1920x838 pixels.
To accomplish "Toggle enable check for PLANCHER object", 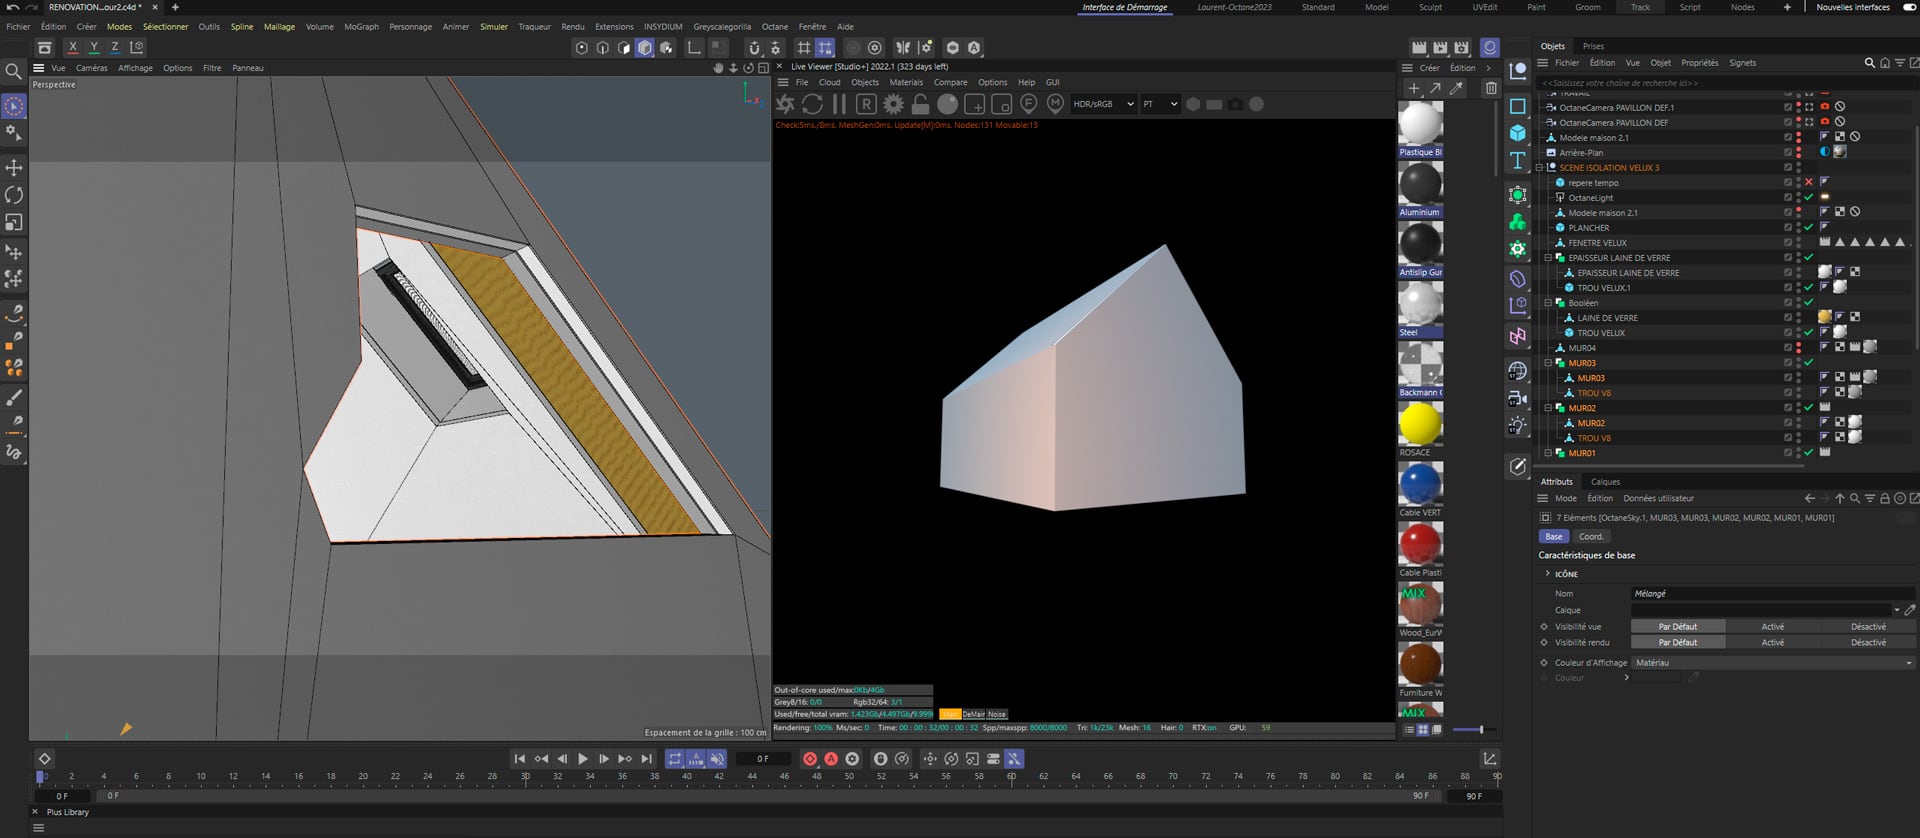I will [x=1808, y=228].
